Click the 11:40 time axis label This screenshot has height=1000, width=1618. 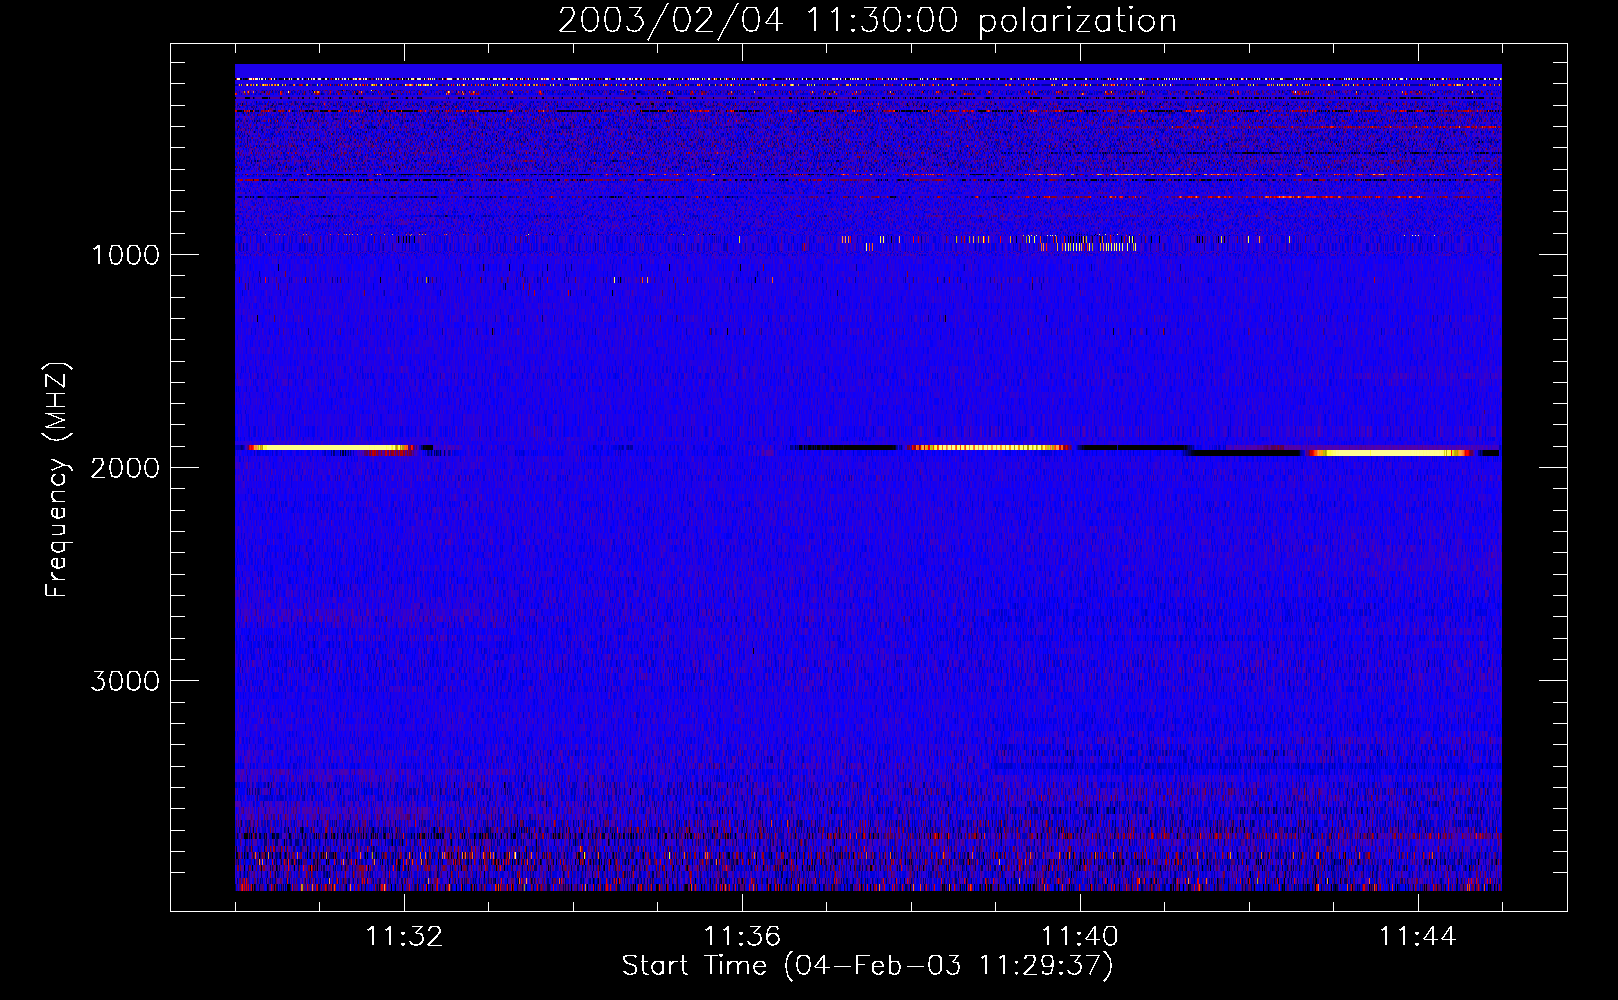[x=1080, y=937]
